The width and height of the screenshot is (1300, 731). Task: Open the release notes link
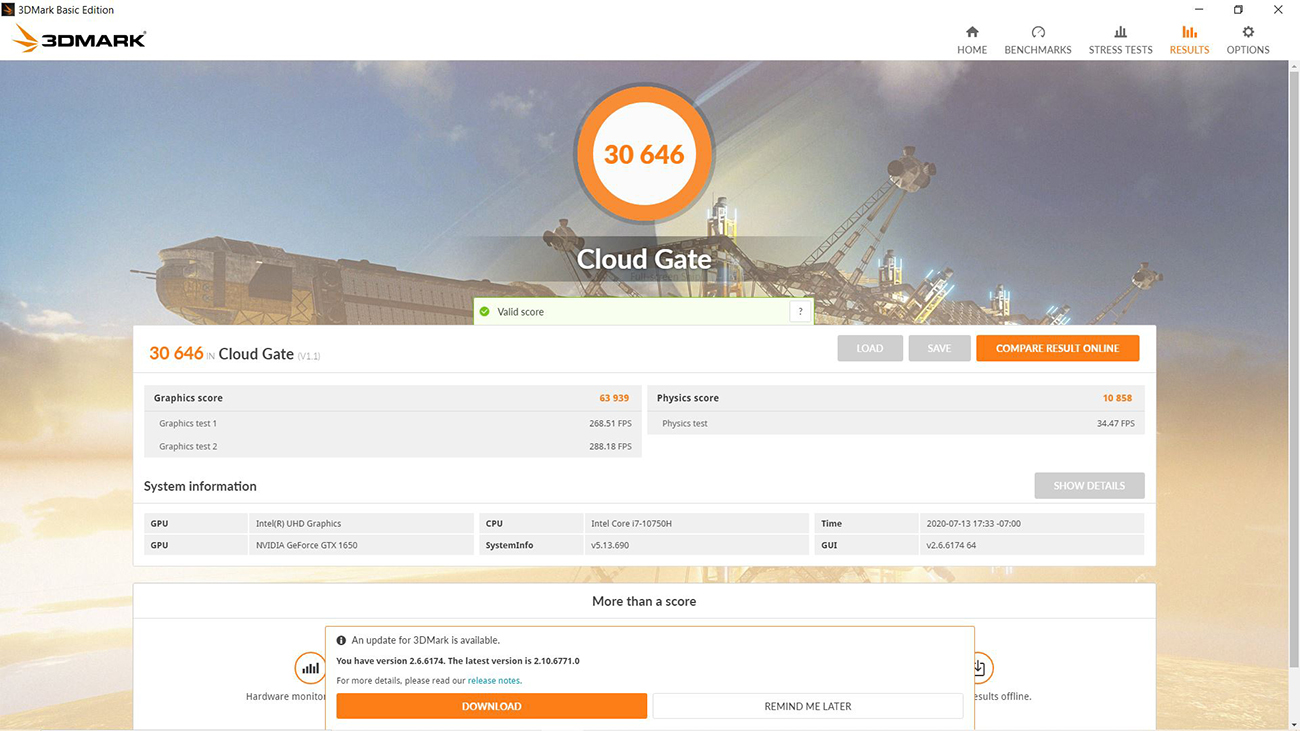coord(495,681)
